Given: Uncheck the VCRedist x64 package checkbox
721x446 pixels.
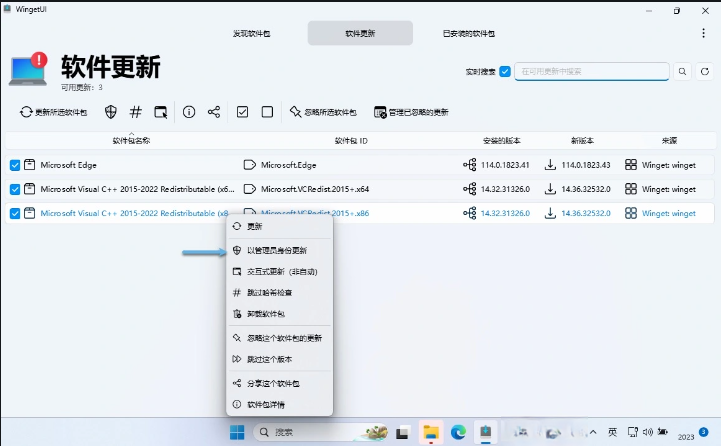Looking at the screenshot, I should [15, 189].
